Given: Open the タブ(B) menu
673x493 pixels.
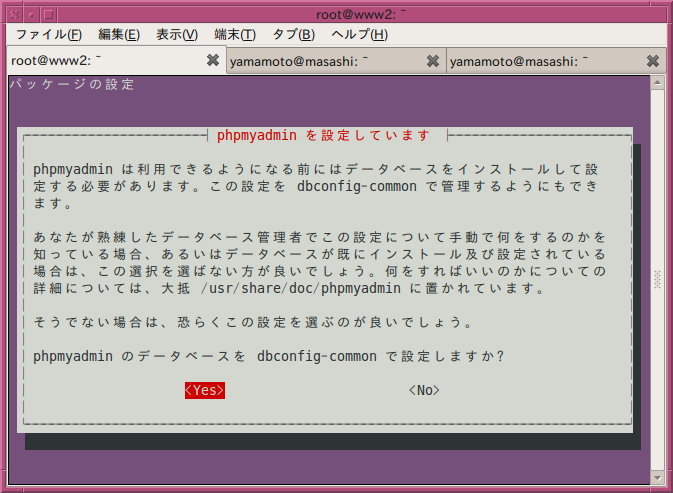Looking at the screenshot, I should click(294, 34).
